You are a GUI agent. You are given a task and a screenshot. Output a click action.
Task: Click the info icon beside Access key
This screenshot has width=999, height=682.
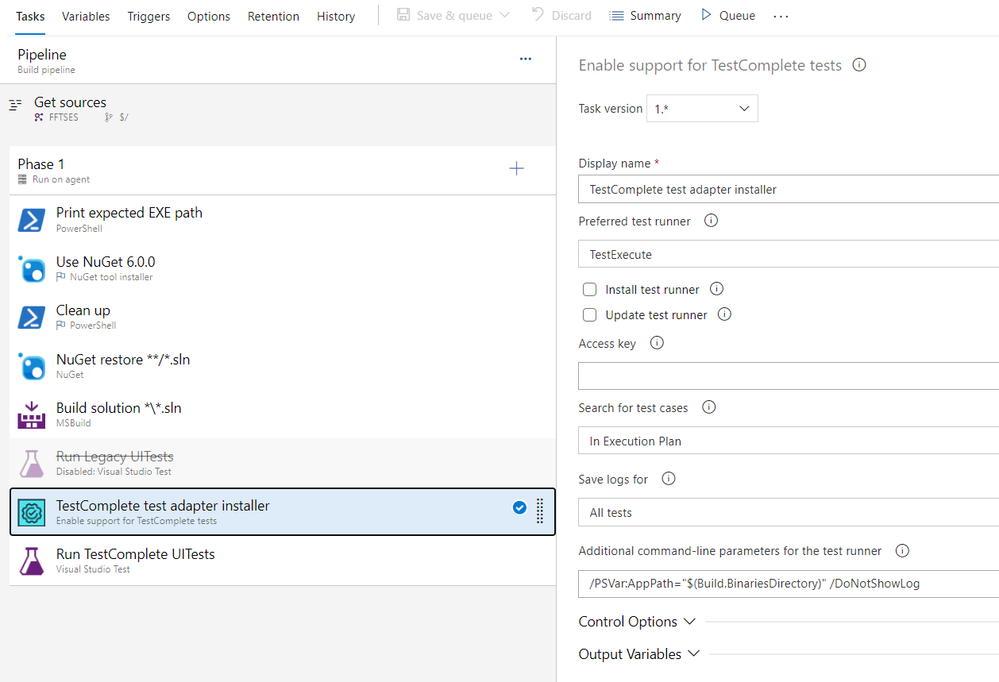pyautogui.click(x=657, y=343)
